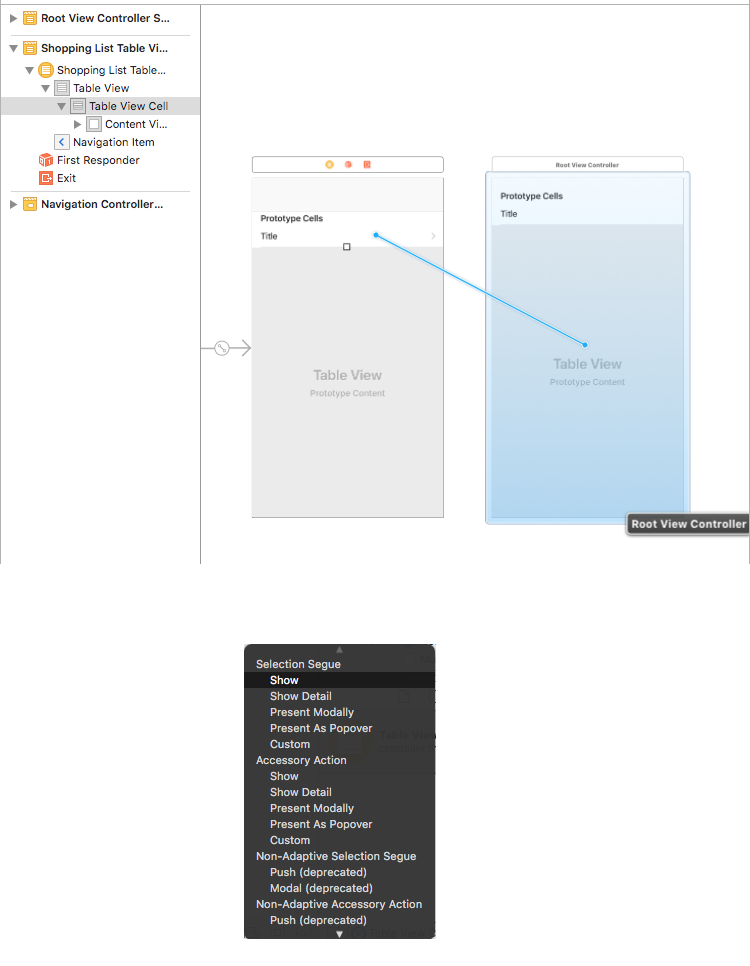Click the First Responder dock icon on canvas
Image resolution: width=750 pixels, height=966 pixels.
coord(348,164)
